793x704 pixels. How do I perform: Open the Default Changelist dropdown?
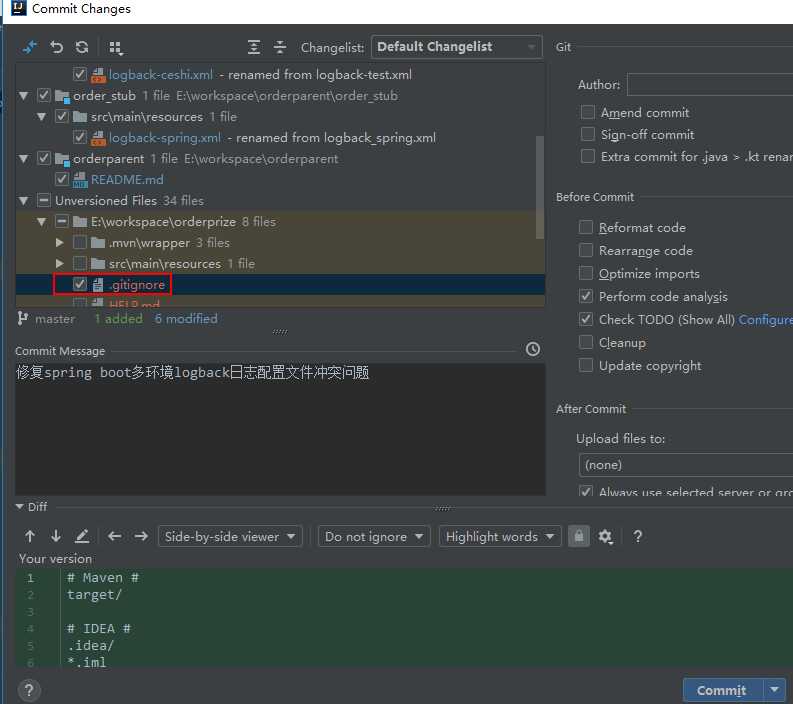[x=456, y=47]
